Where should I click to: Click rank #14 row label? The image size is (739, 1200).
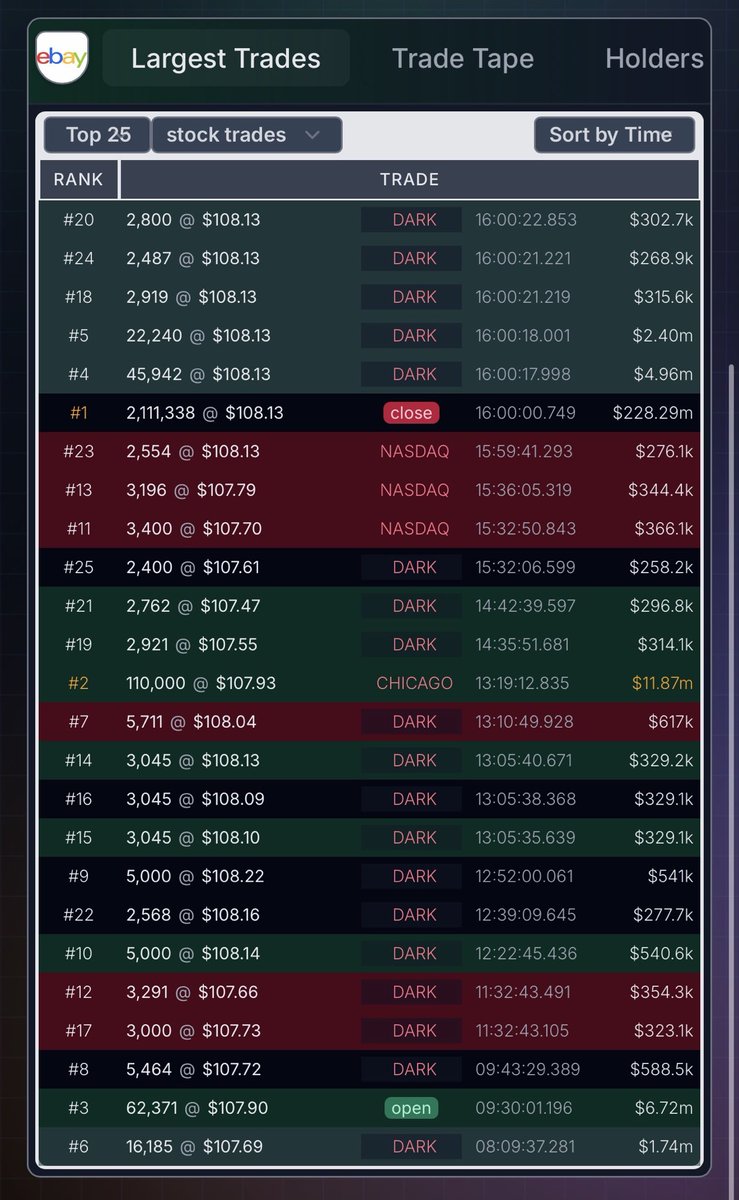(x=78, y=760)
